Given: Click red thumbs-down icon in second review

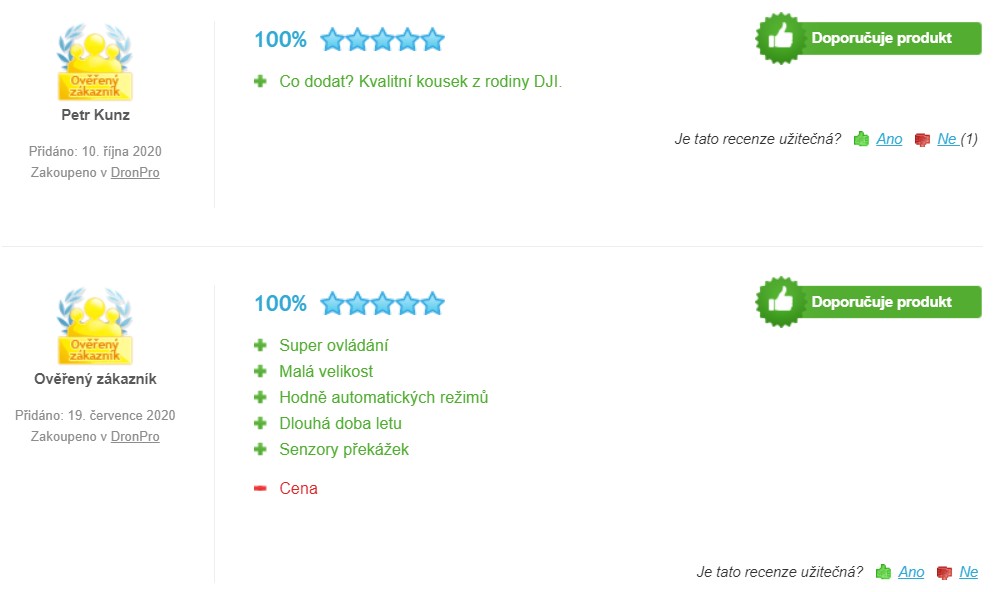Looking at the screenshot, I should tap(944, 572).
